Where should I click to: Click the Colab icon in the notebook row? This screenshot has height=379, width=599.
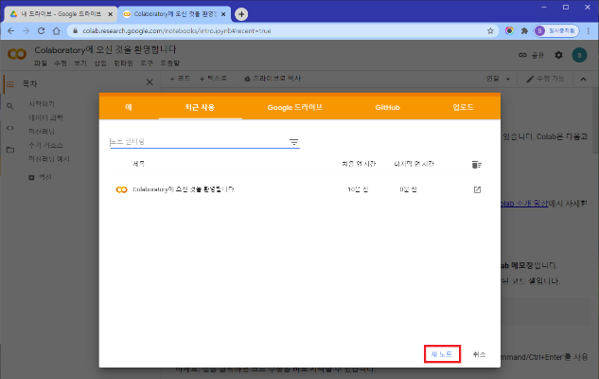(121, 190)
